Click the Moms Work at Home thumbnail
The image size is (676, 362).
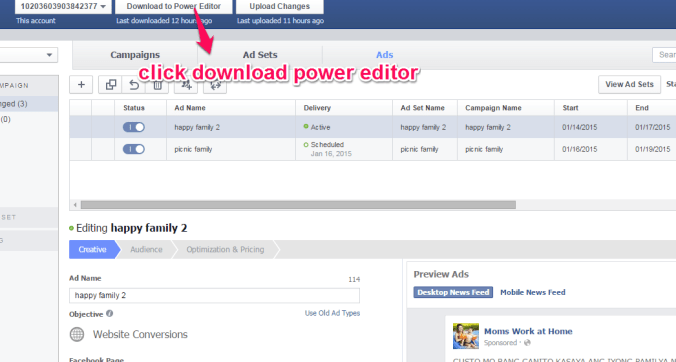pyautogui.click(x=466, y=336)
